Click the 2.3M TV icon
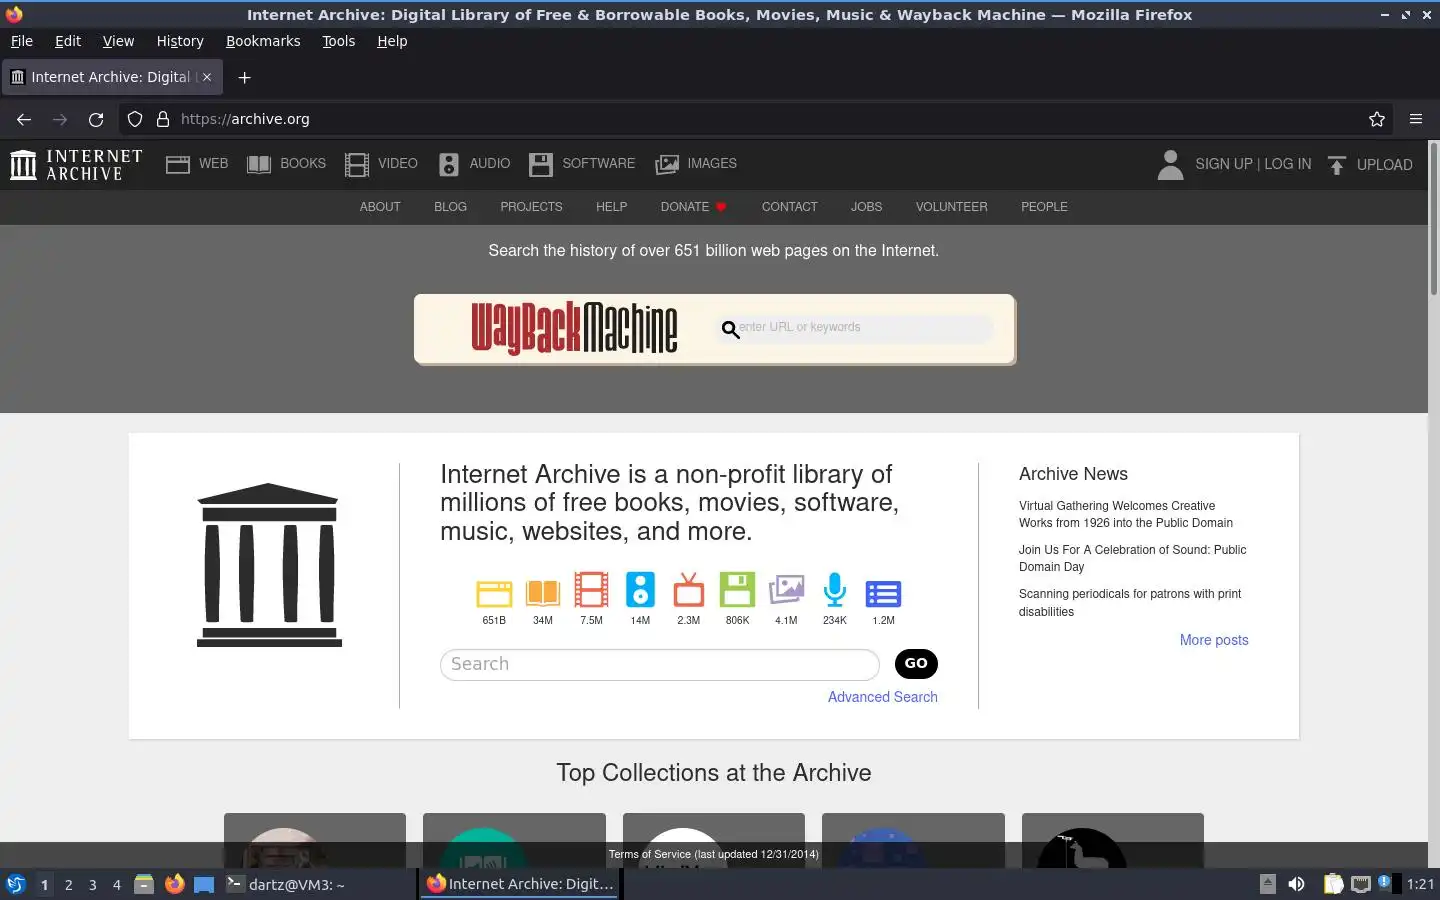 (689, 590)
